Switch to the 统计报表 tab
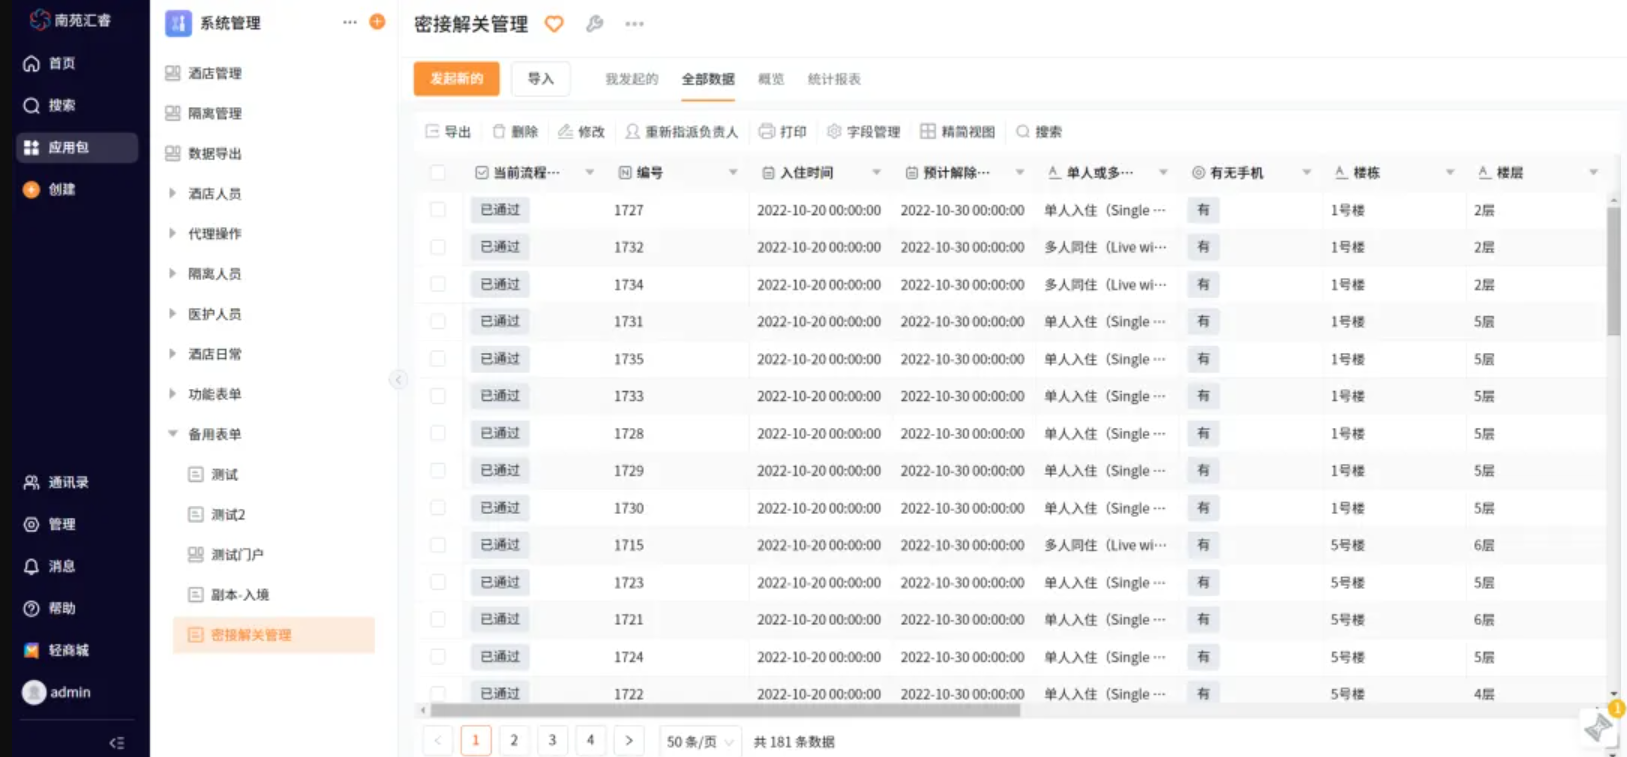 pos(834,79)
